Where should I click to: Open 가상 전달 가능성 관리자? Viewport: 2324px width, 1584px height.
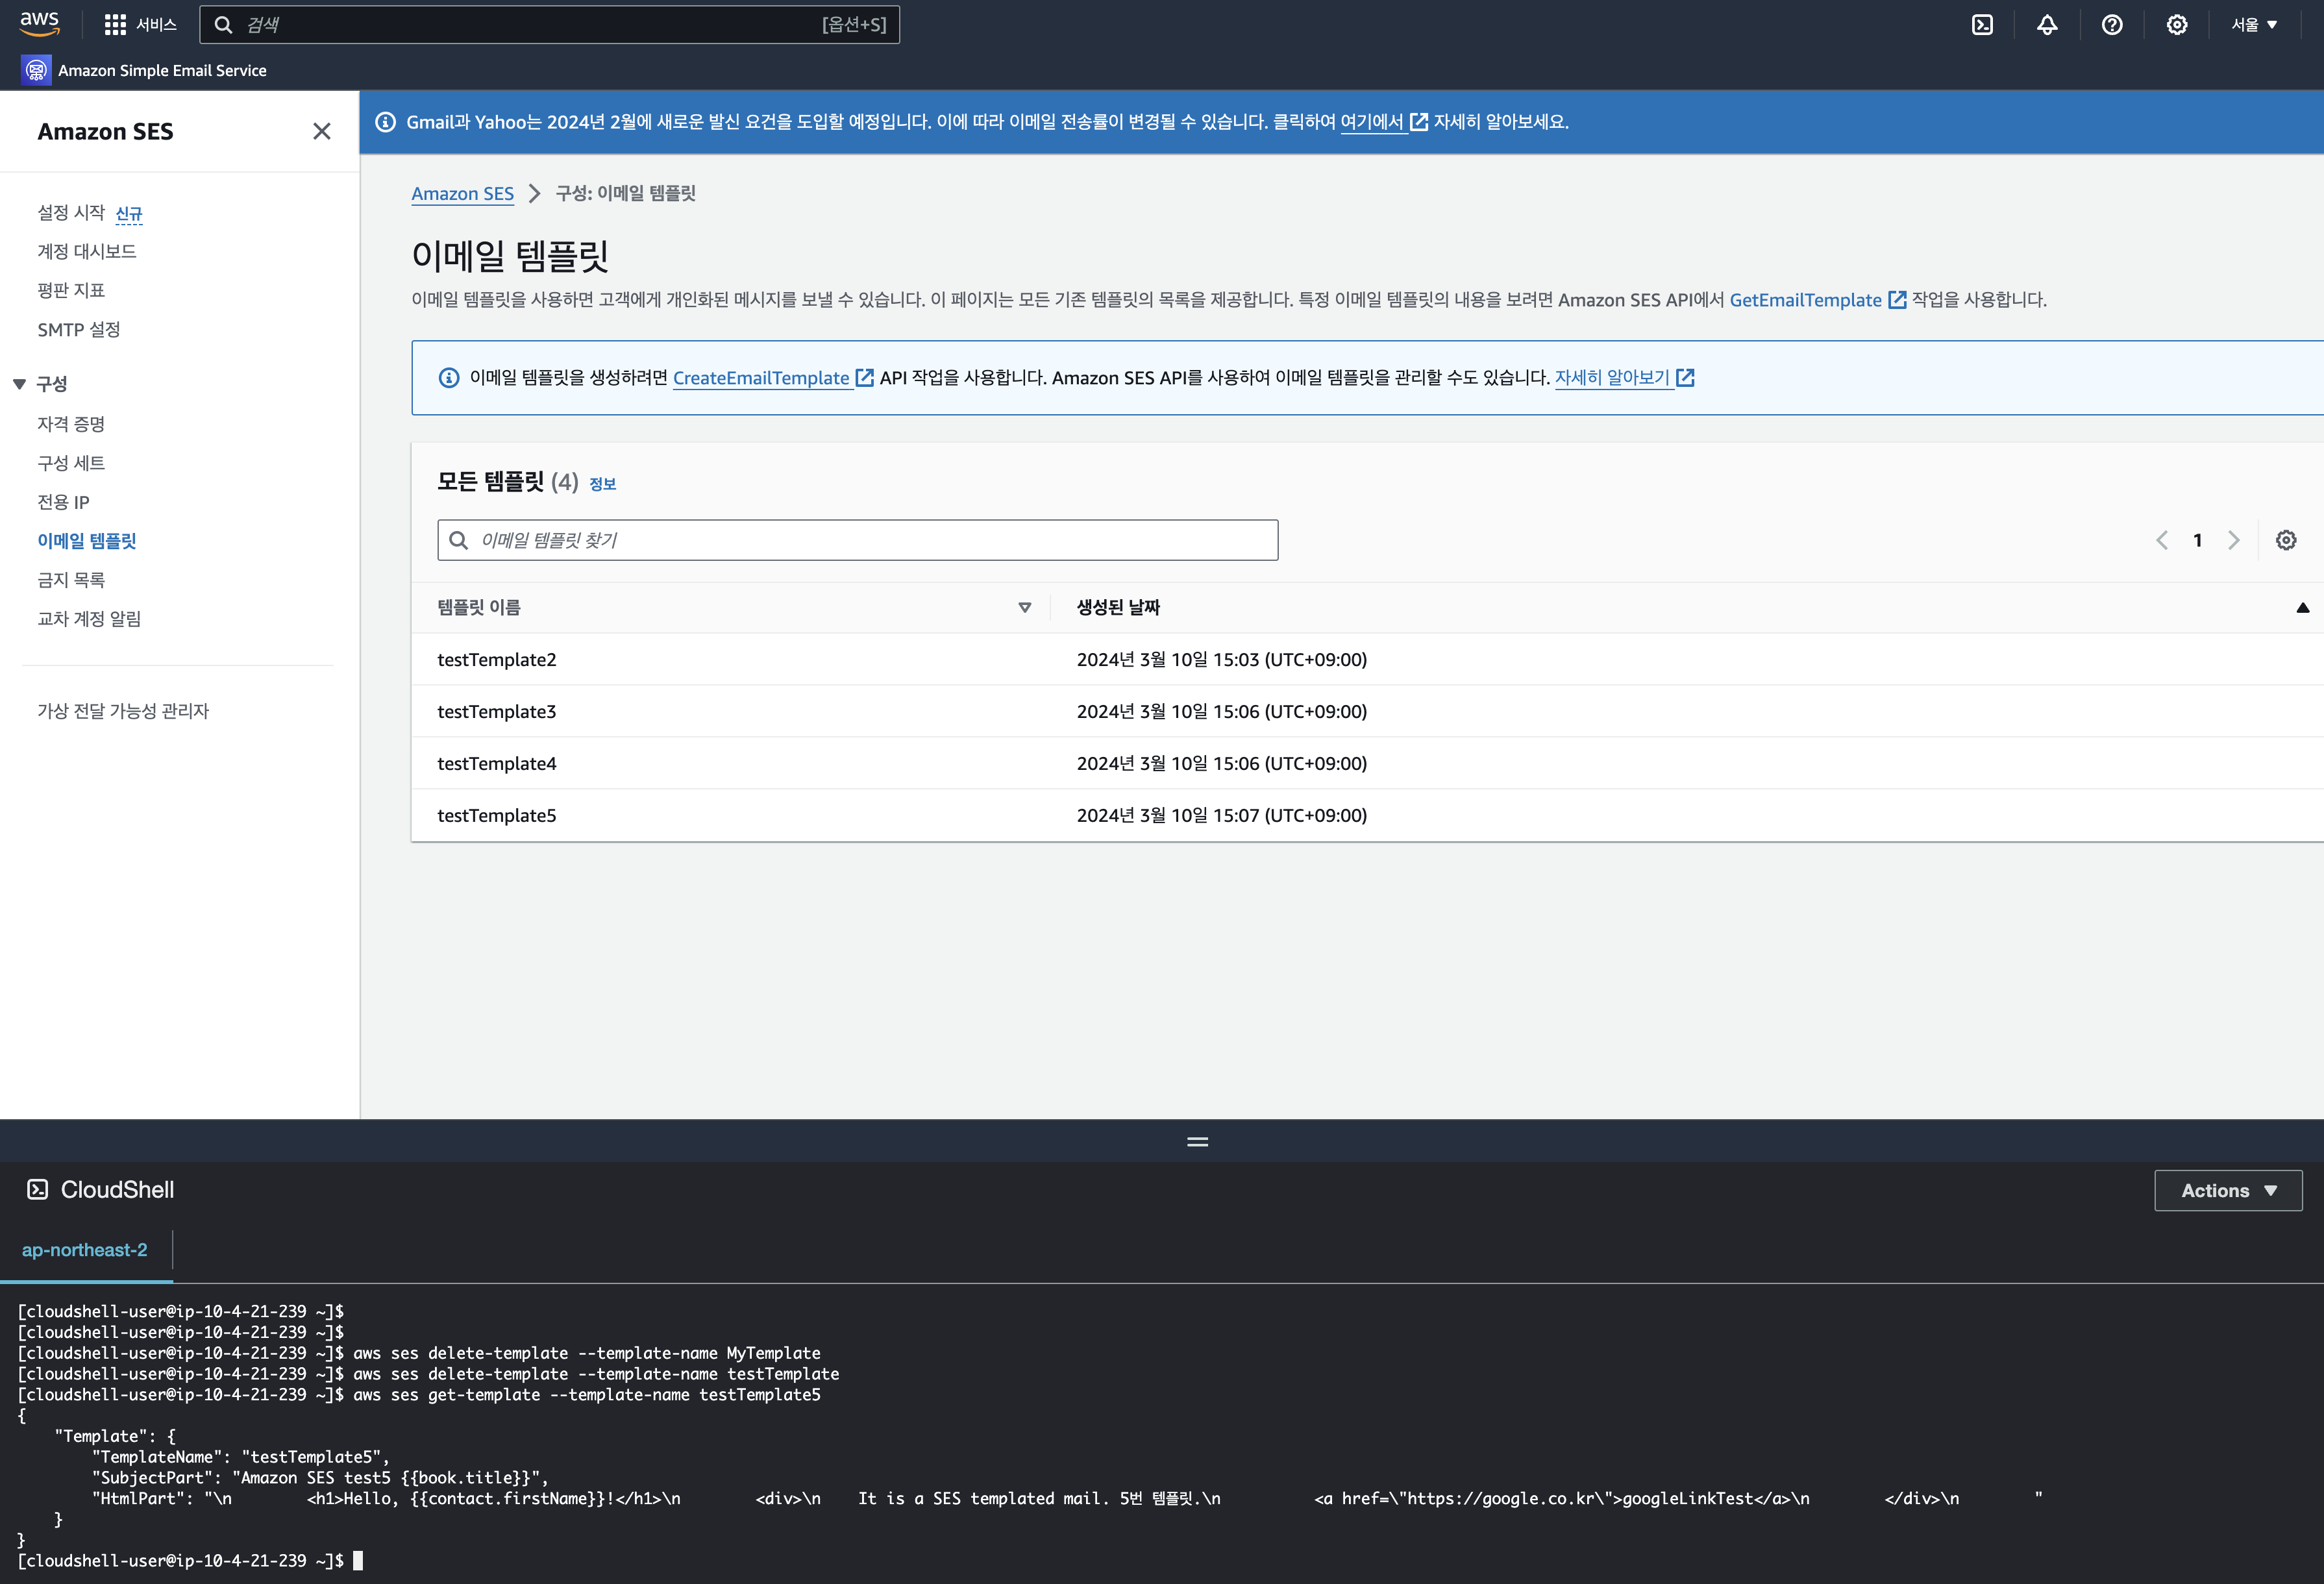(123, 711)
